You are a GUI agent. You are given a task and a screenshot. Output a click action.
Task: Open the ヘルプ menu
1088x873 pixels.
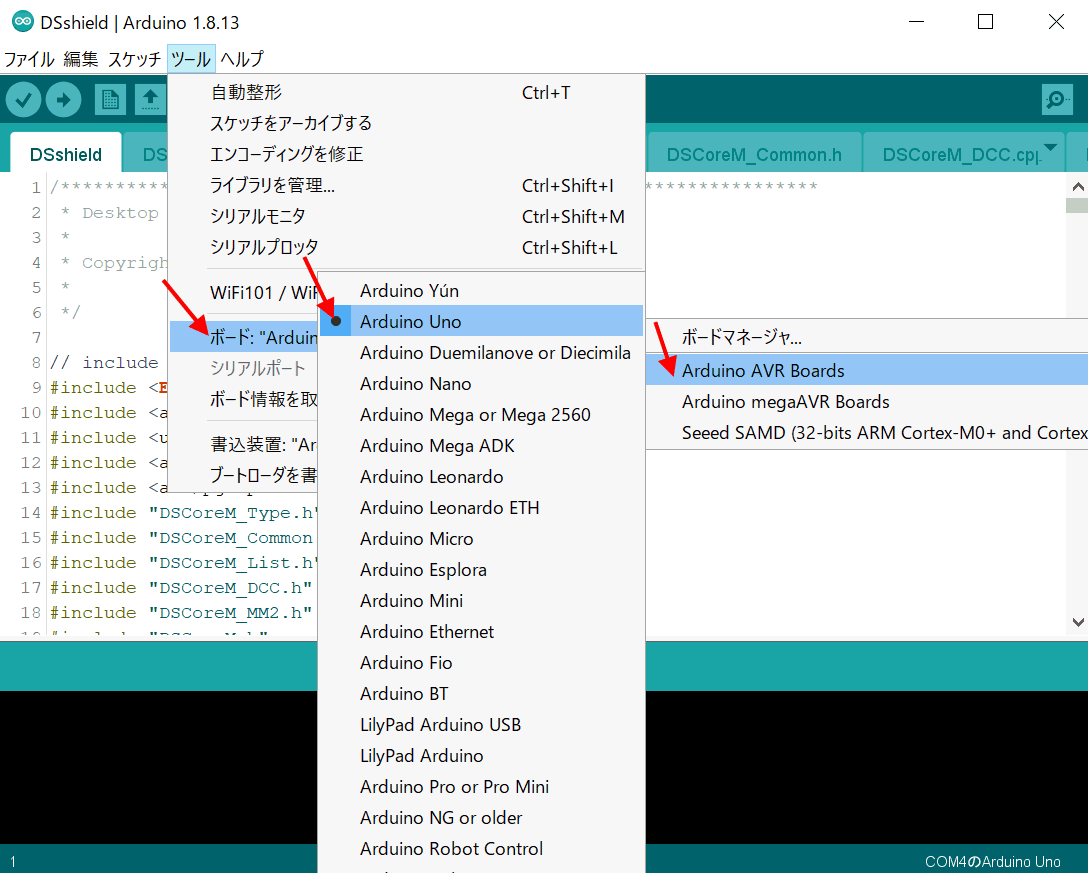pos(242,59)
